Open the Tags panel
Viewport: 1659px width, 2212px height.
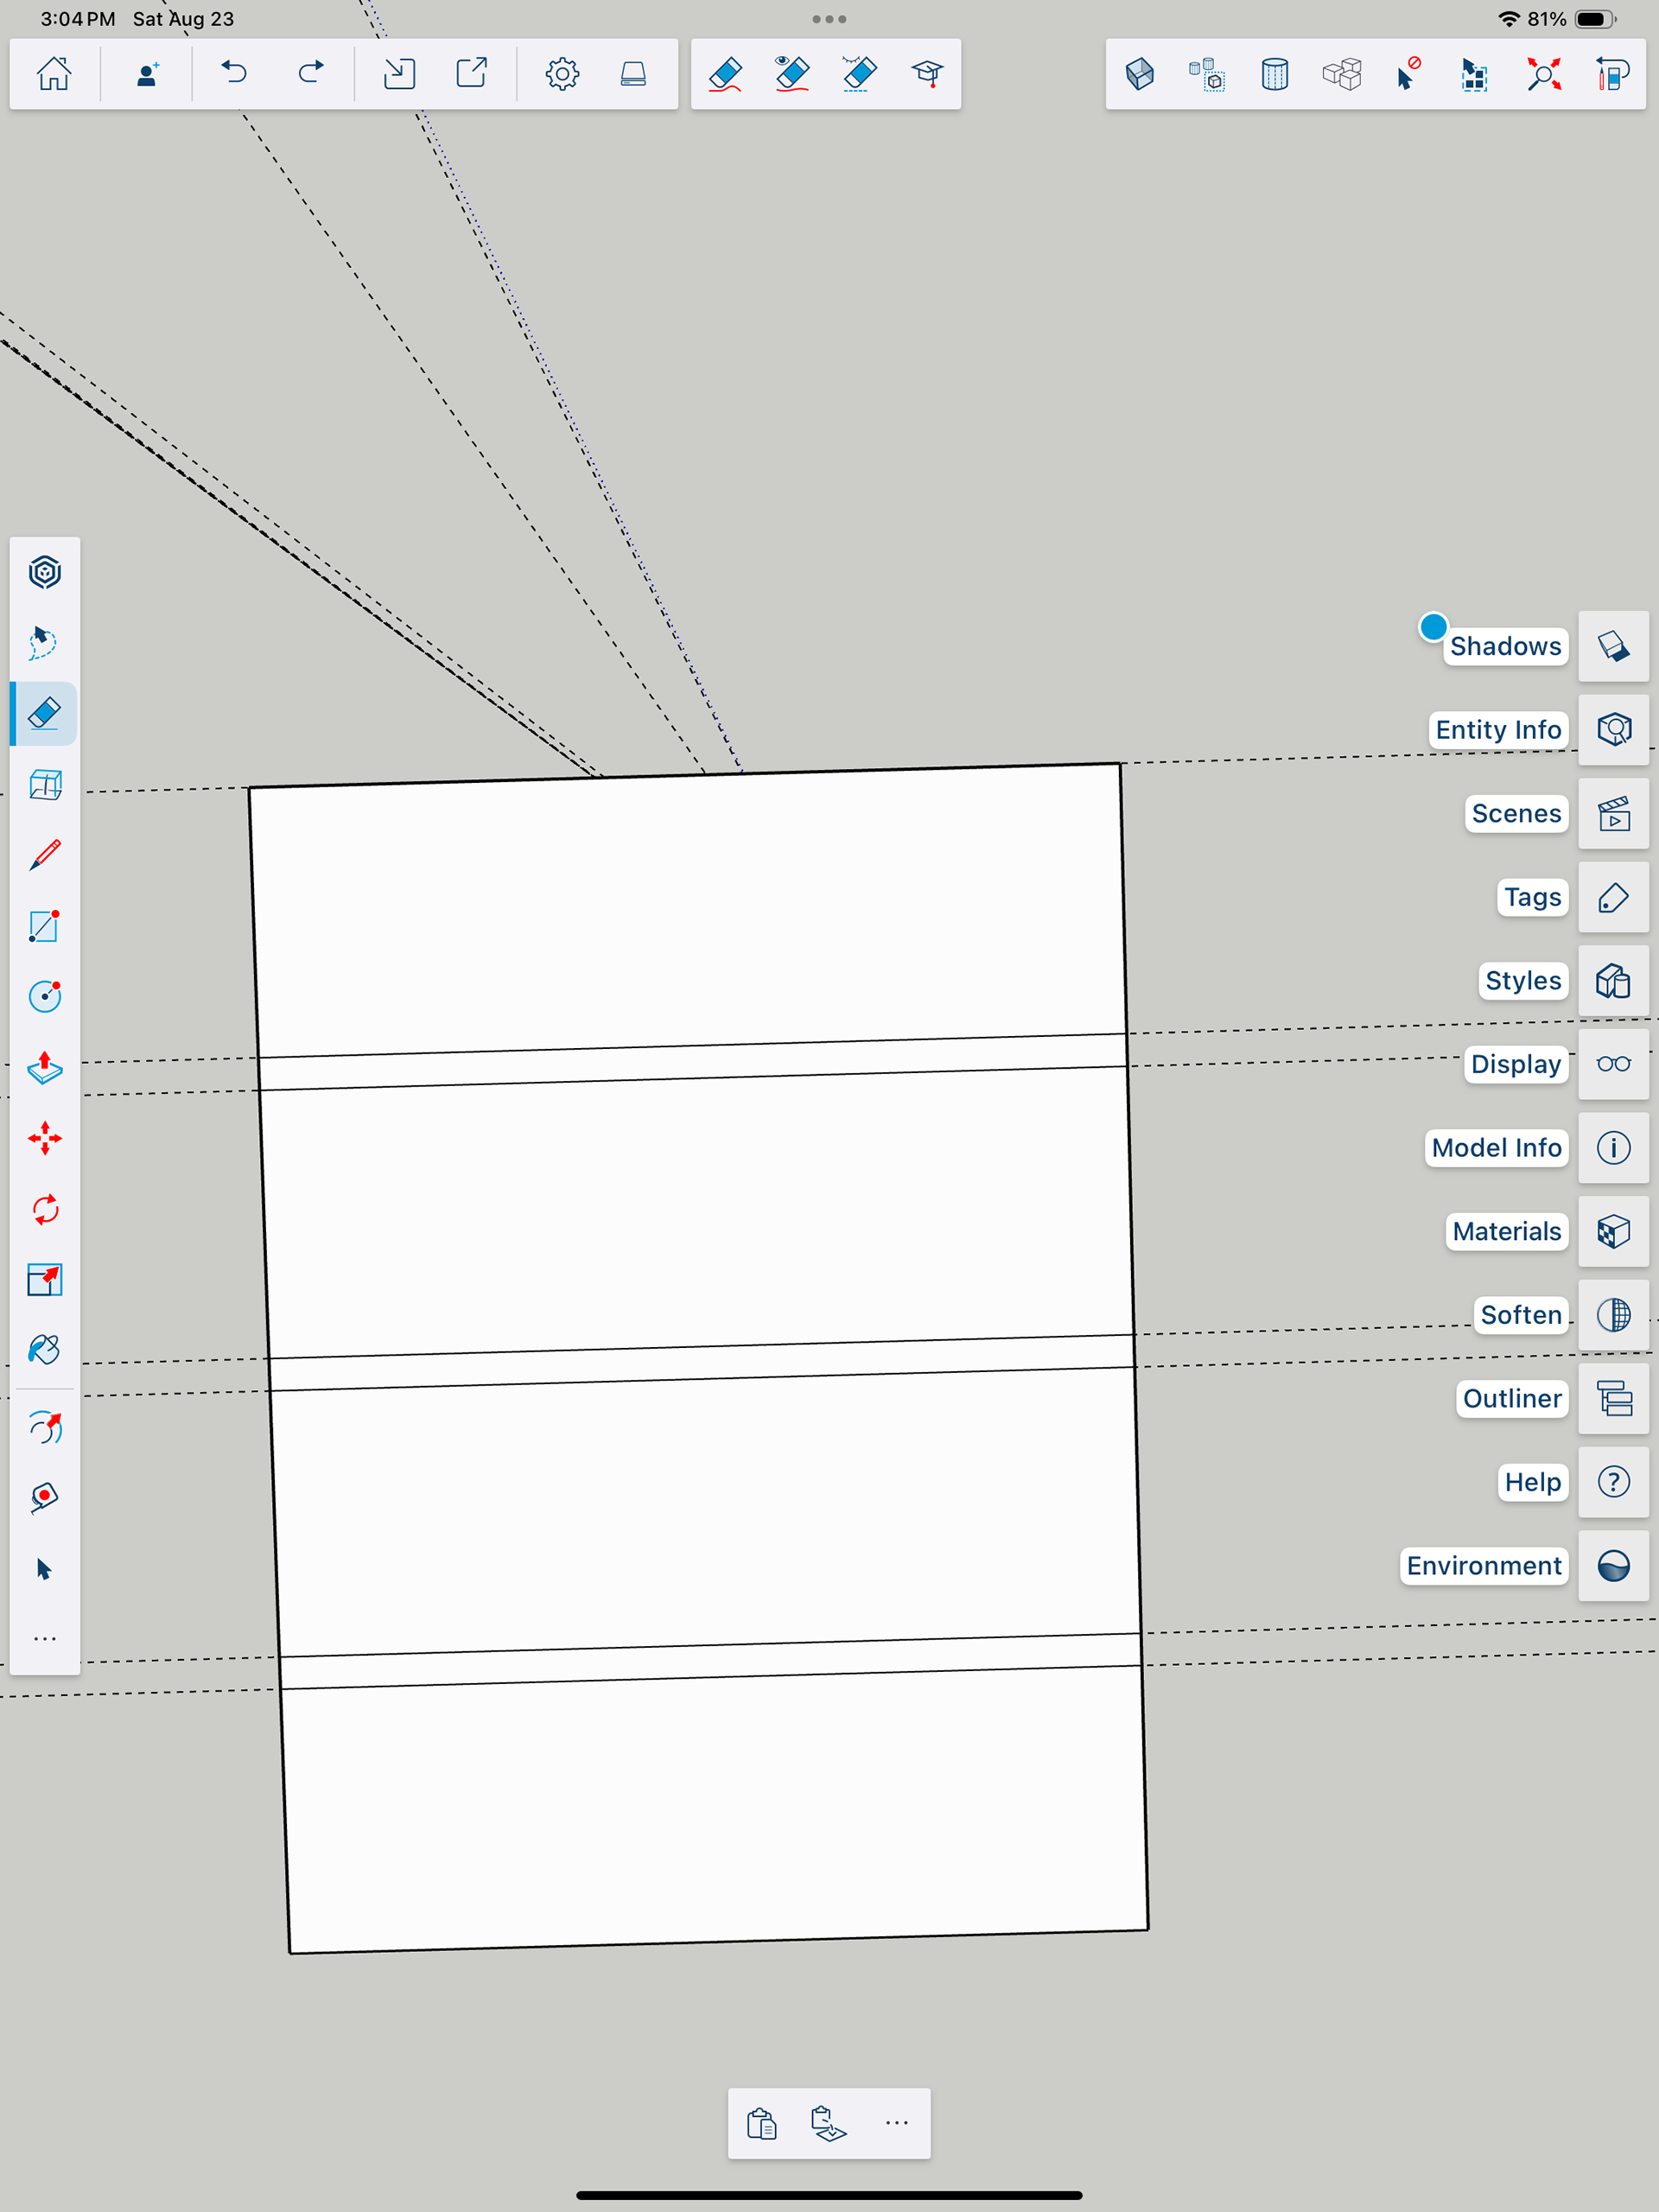[x=1612, y=897]
